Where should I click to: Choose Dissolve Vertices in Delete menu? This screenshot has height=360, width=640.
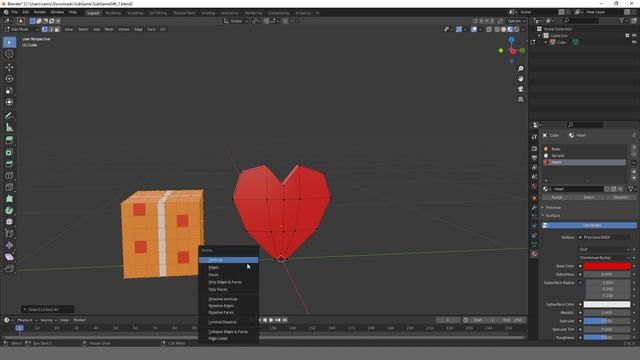click(229, 299)
